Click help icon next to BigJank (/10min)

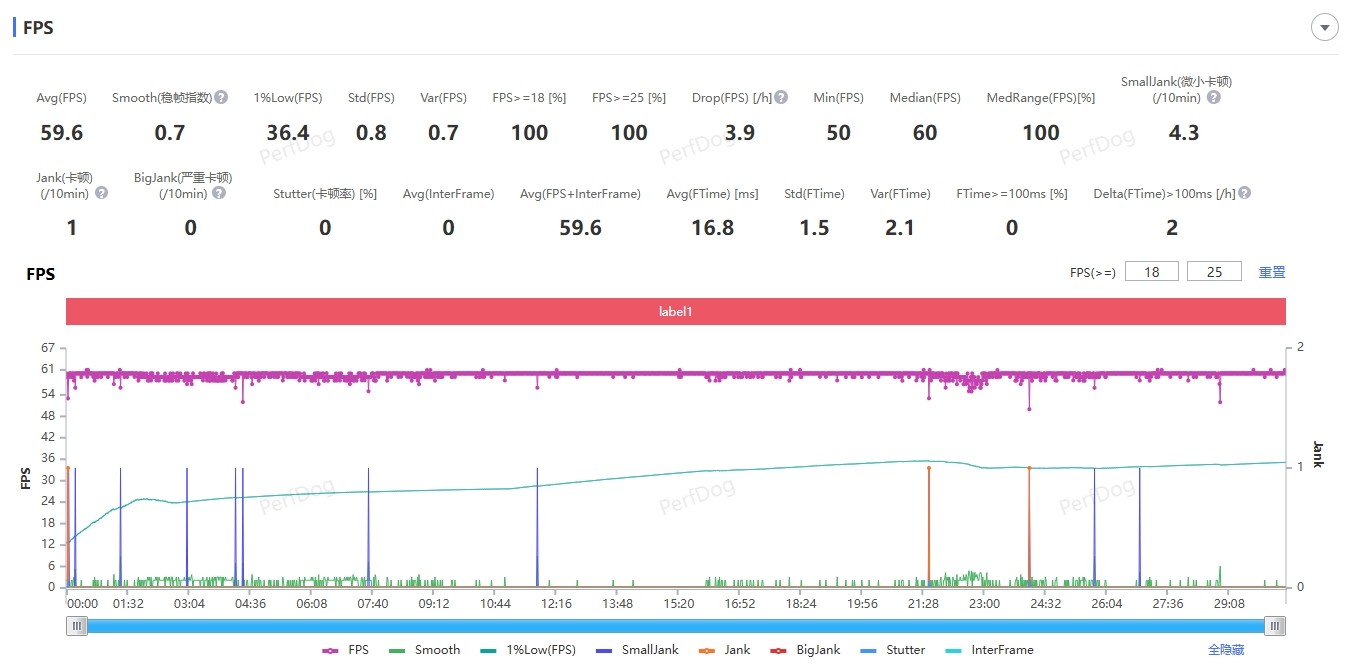coord(219,193)
